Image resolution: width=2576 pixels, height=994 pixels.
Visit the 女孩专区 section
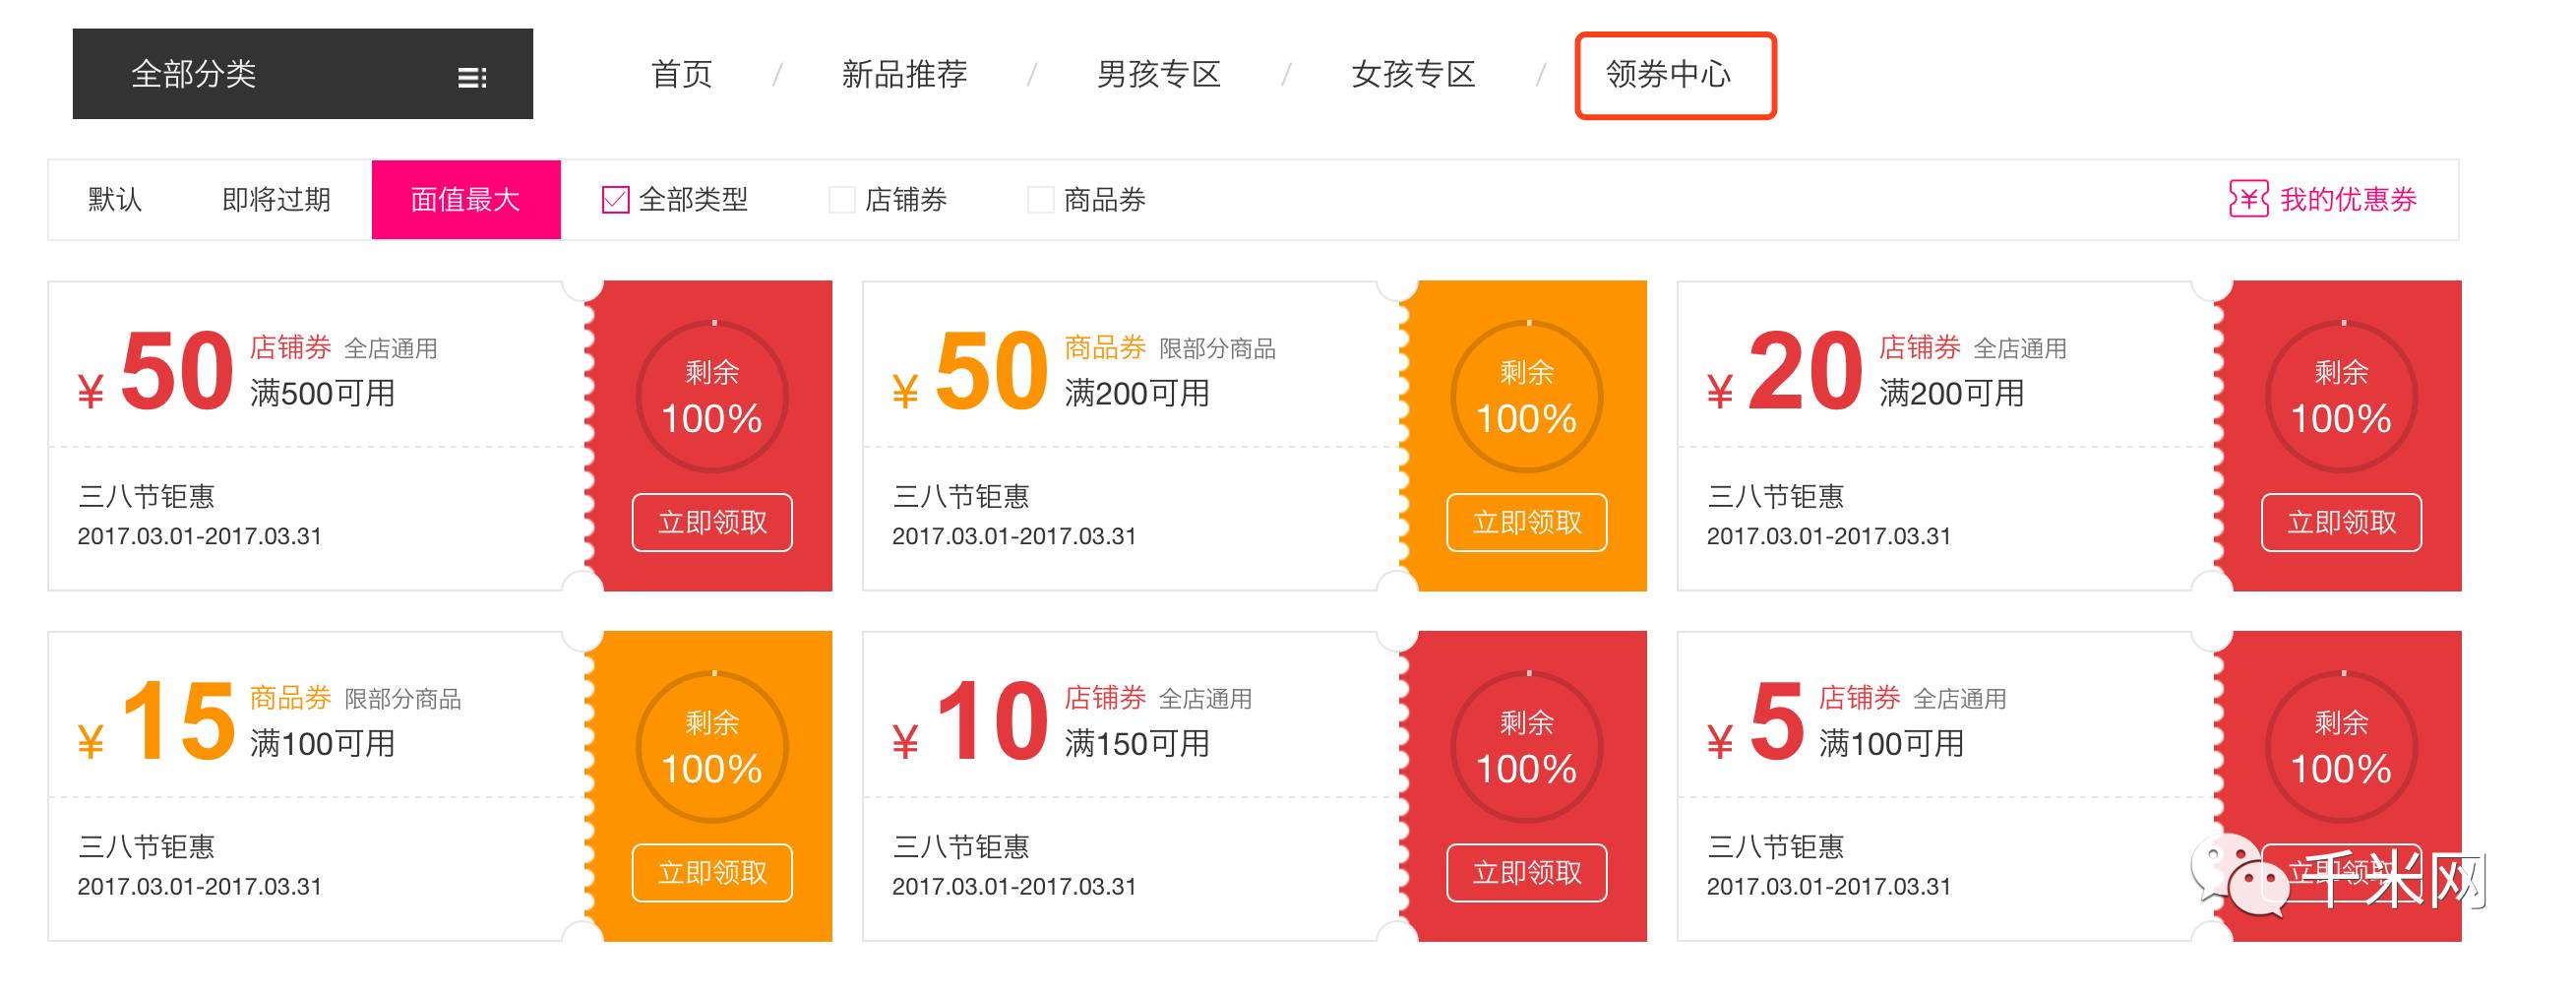pos(1415,74)
